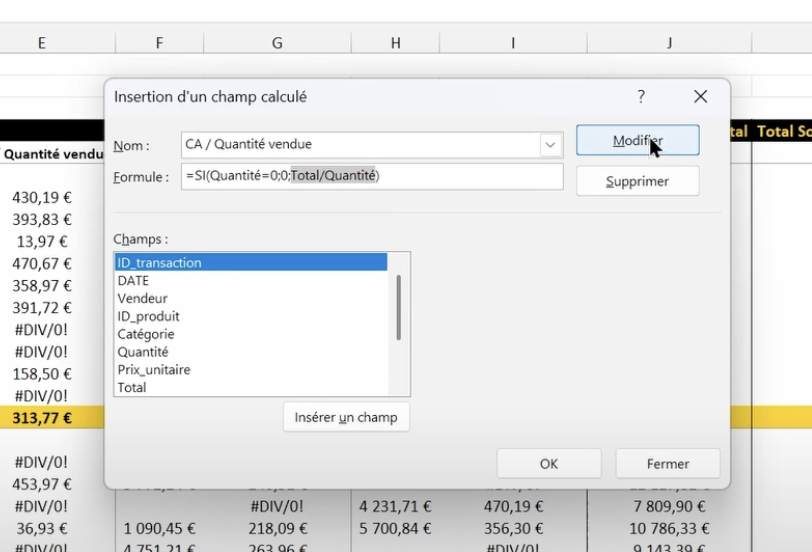The width and height of the screenshot is (812, 552).
Task: Select column F header
Action: [160, 42]
